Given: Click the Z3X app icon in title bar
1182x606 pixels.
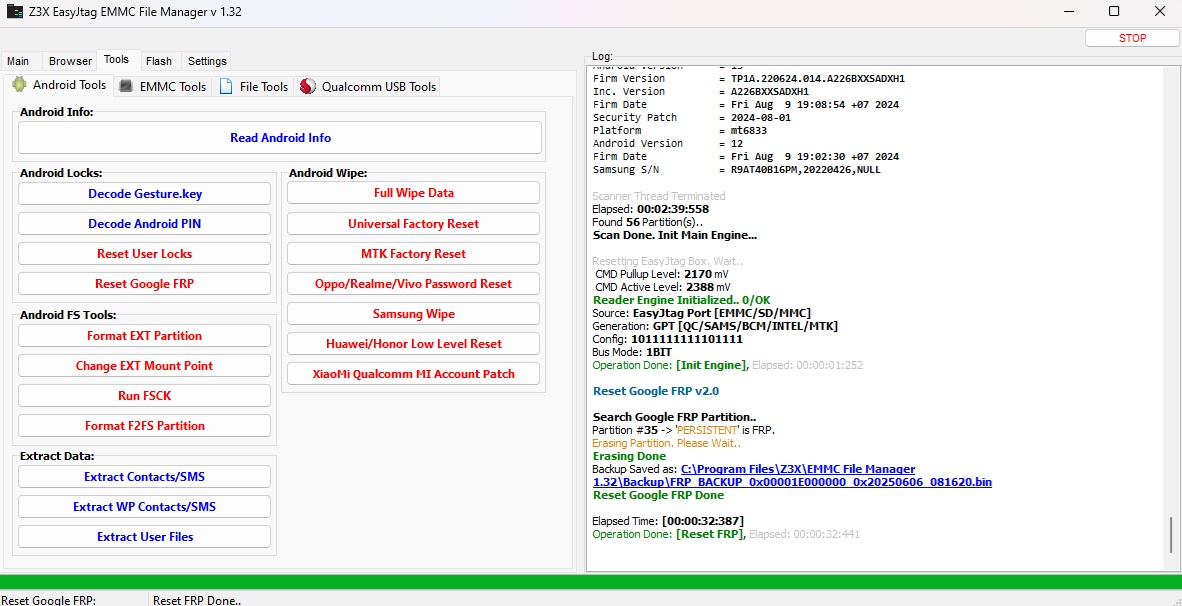Looking at the screenshot, I should click(15, 12).
